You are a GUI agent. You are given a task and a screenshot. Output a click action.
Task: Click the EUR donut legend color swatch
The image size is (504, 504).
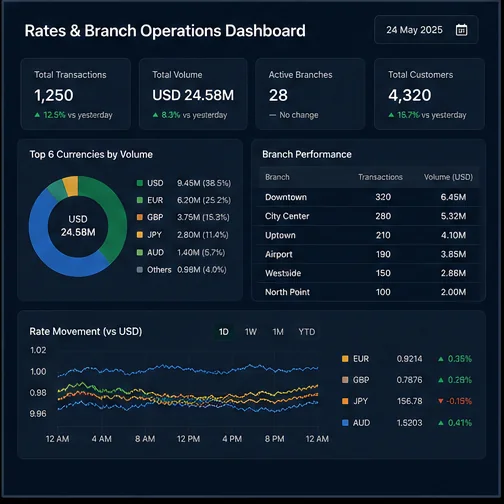(x=140, y=200)
